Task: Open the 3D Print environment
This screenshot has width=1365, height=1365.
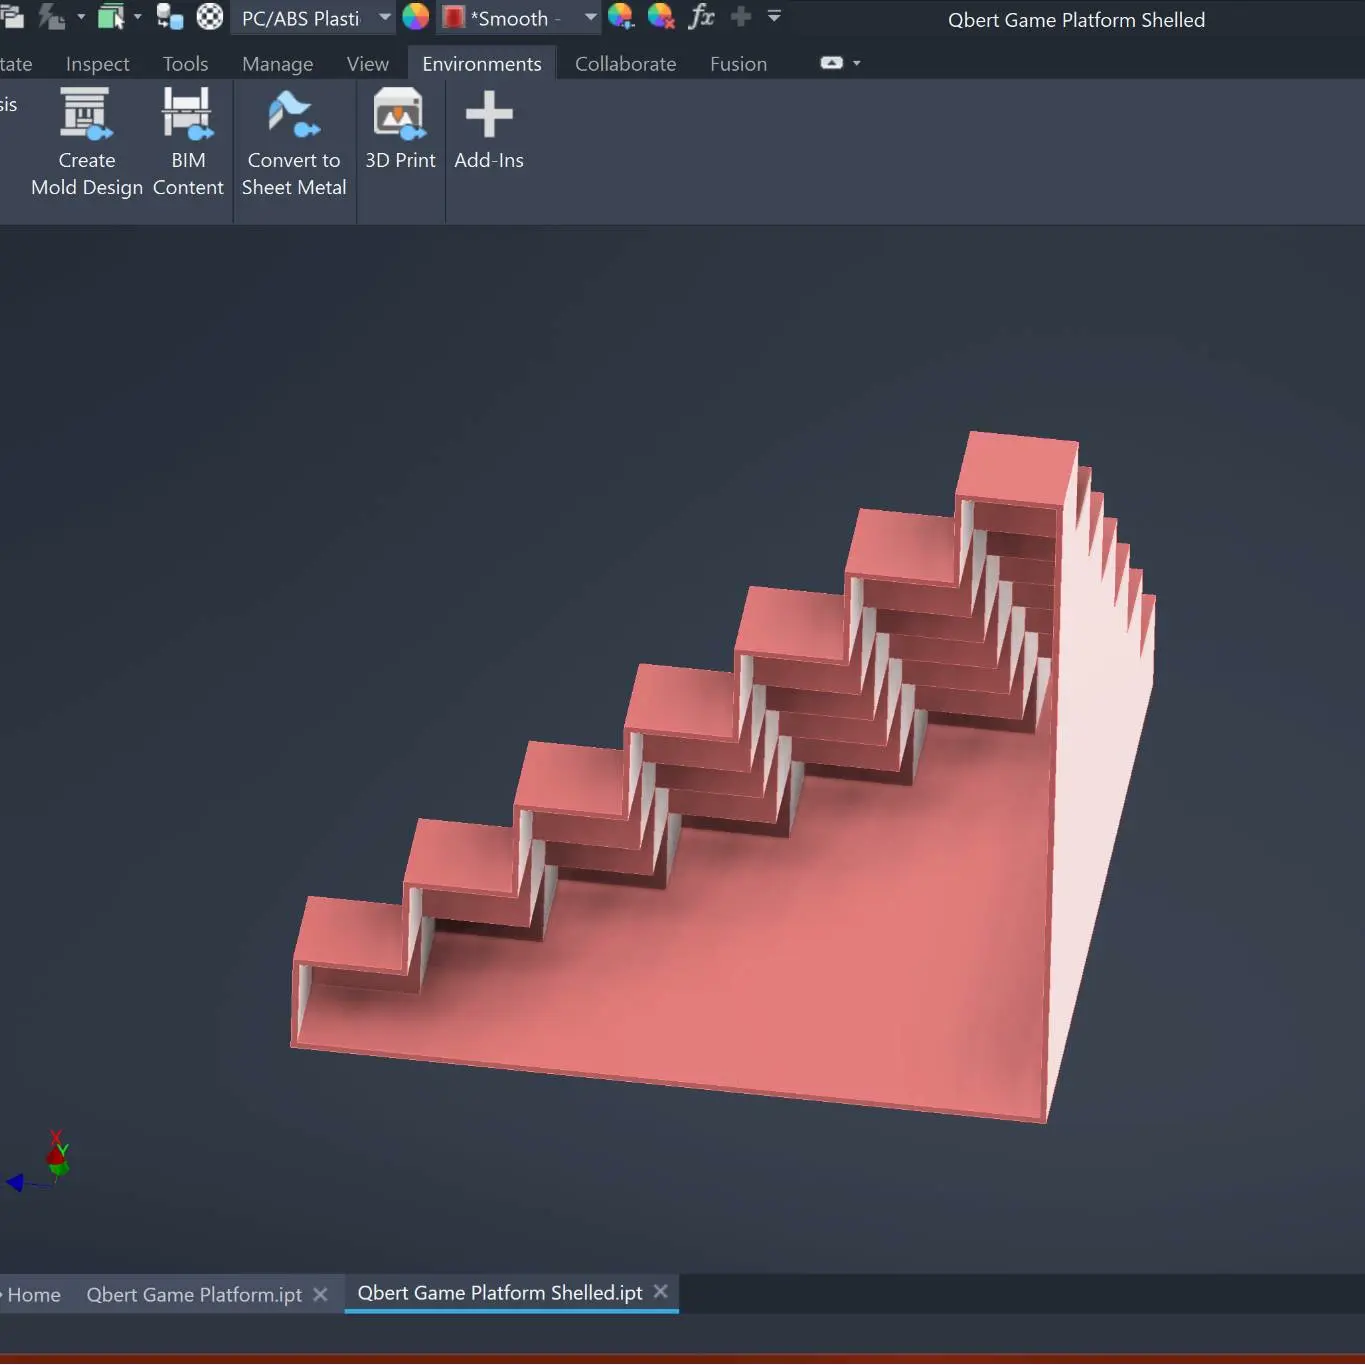Action: click(400, 130)
